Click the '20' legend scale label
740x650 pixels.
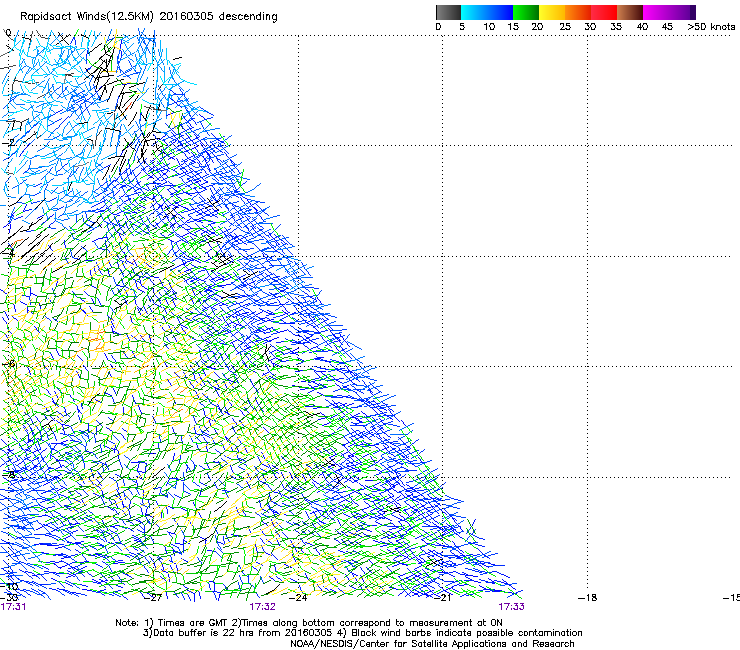tap(537, 27)
